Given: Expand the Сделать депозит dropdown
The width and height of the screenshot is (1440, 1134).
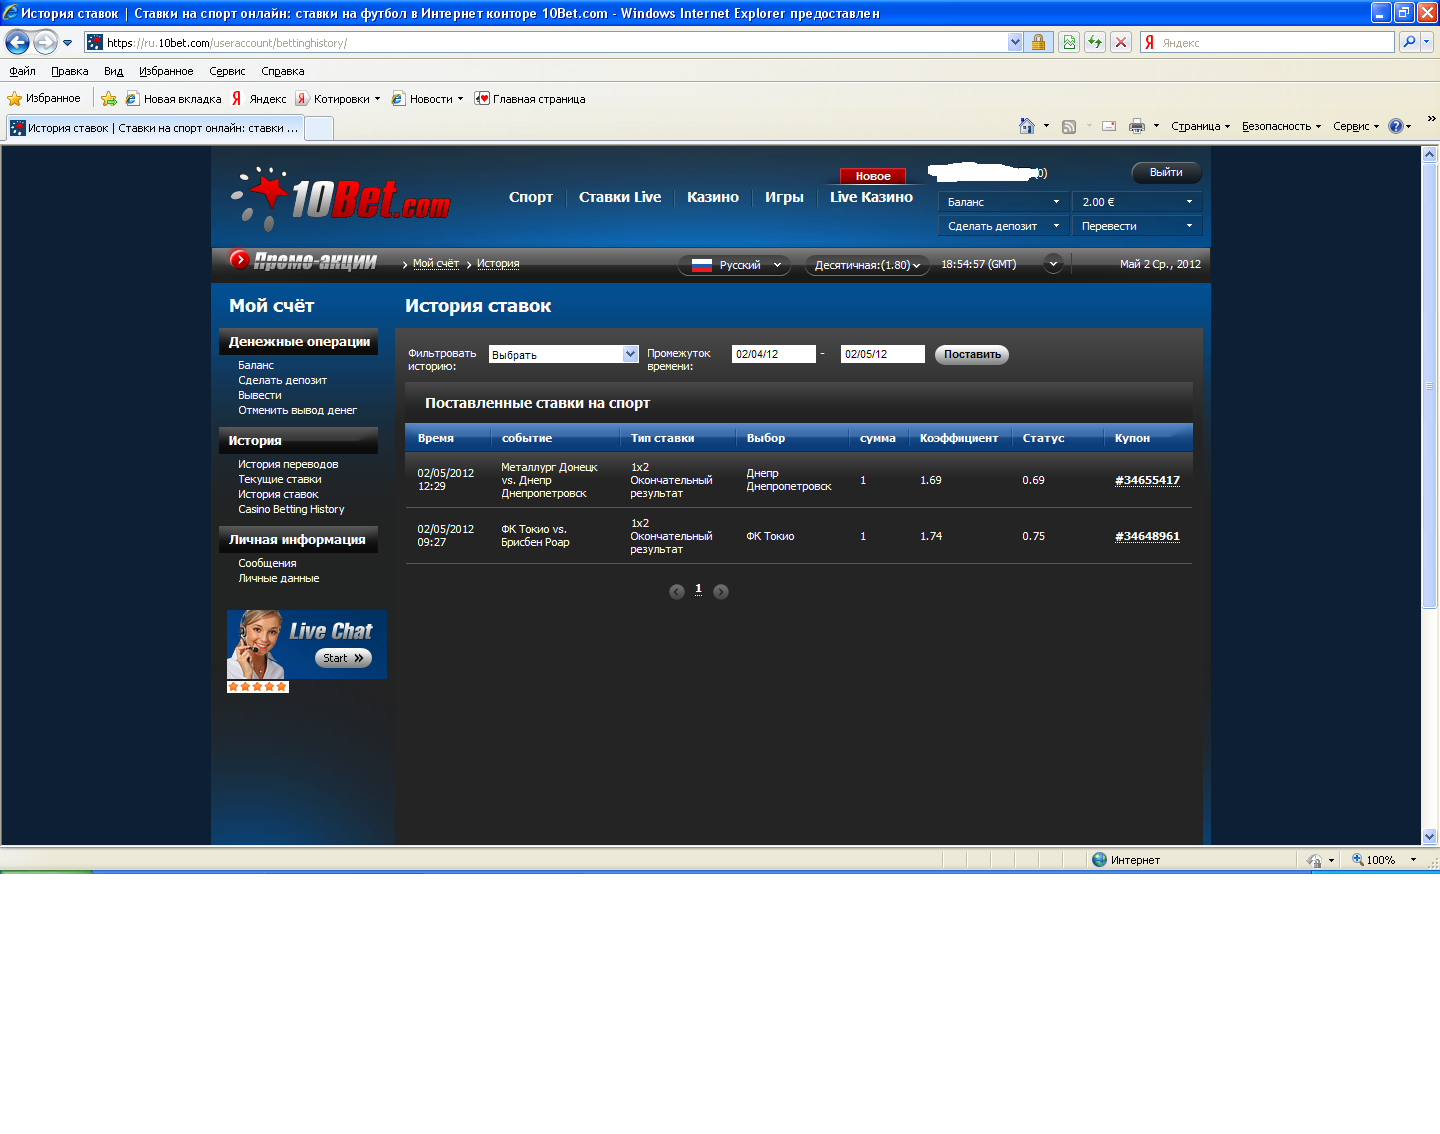Looking at the screenshot, I should click(x=1003, y=226).
